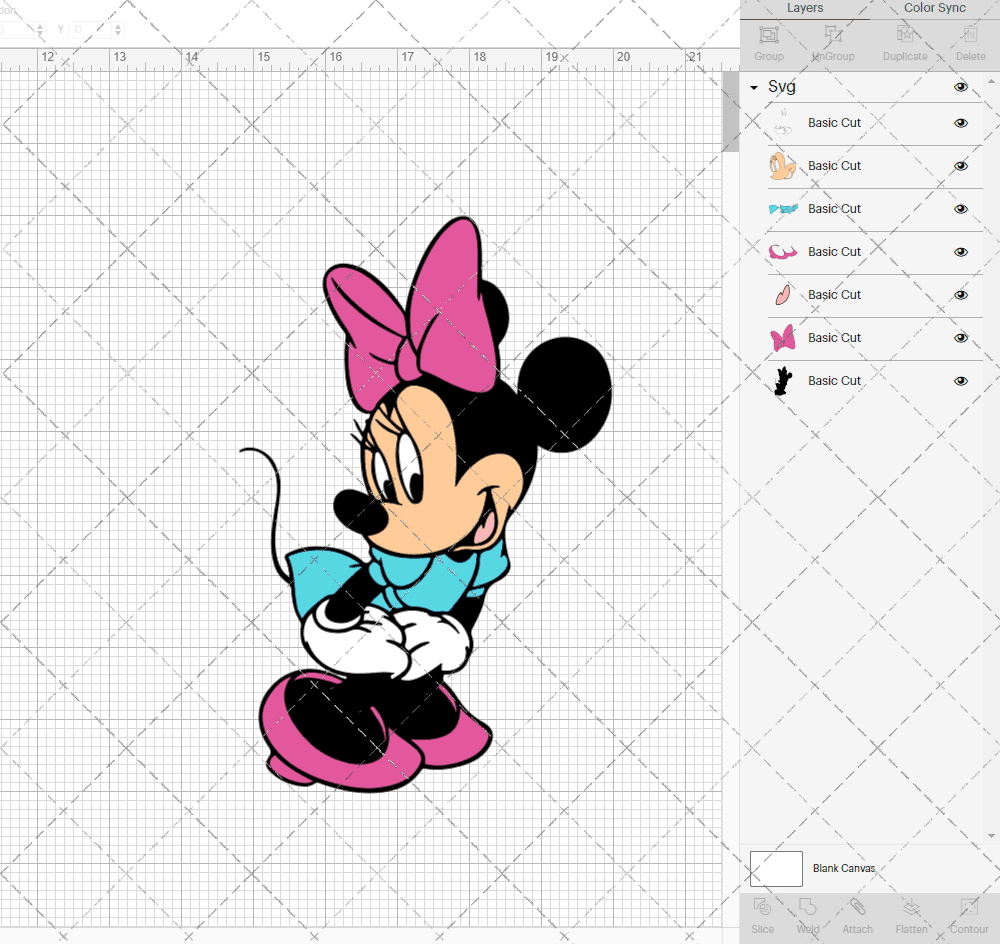The height and width of the screenshot is (944, 1000).
Task: Select the pink shoes layer thumbnail
Action: pos(783,252)
